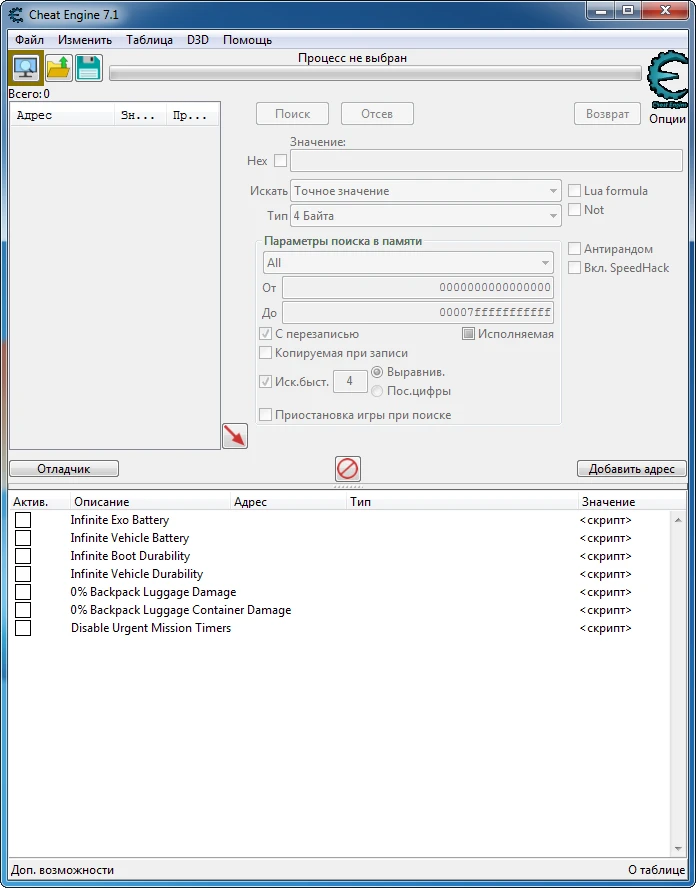The image size is (696, 888).
Task: Click cheat table scrollbar down arrow
Action: 678,848
